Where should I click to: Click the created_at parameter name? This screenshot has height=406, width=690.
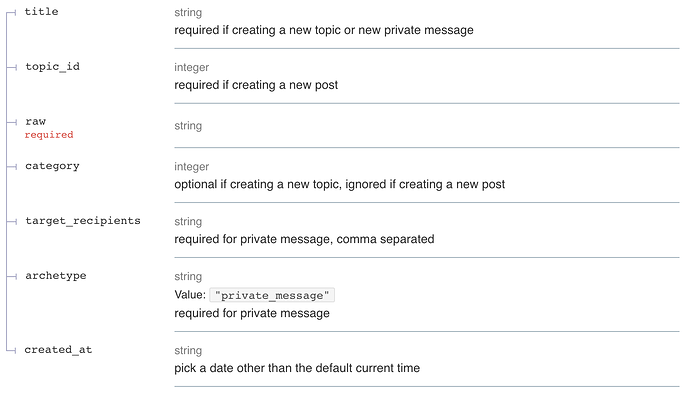click(x=58, y=350)
